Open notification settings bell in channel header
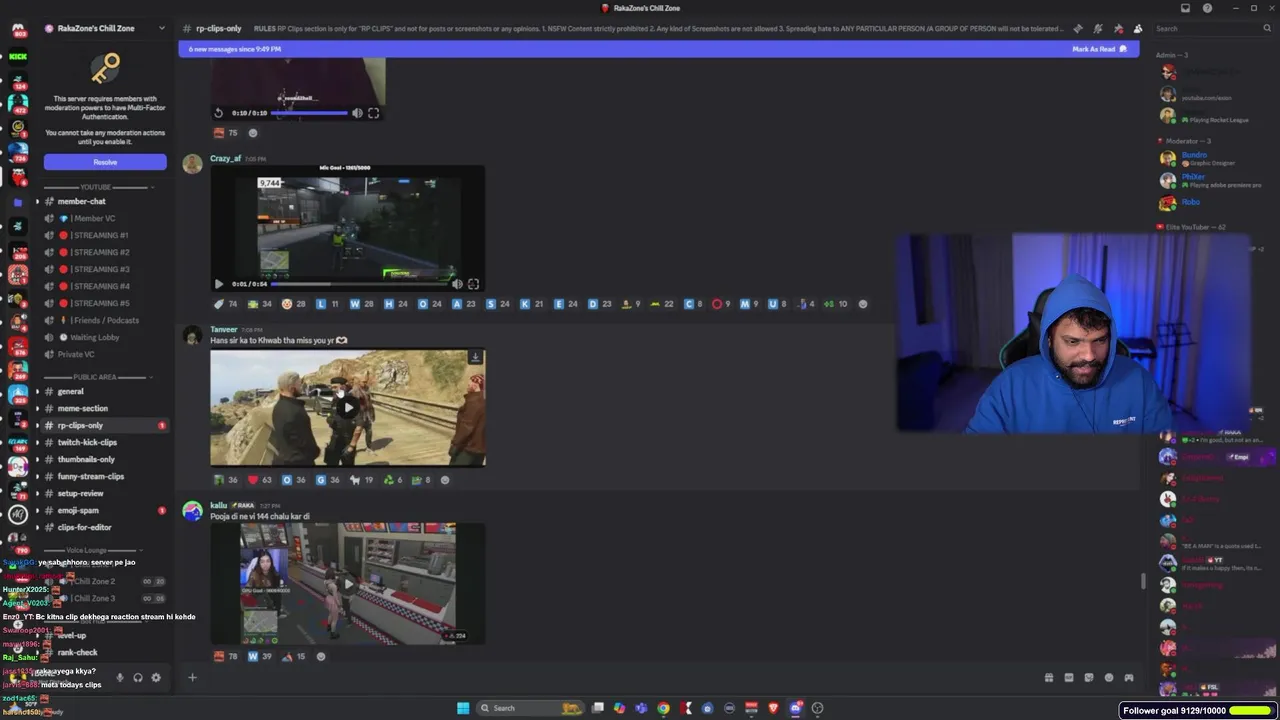 point(1097,29)
